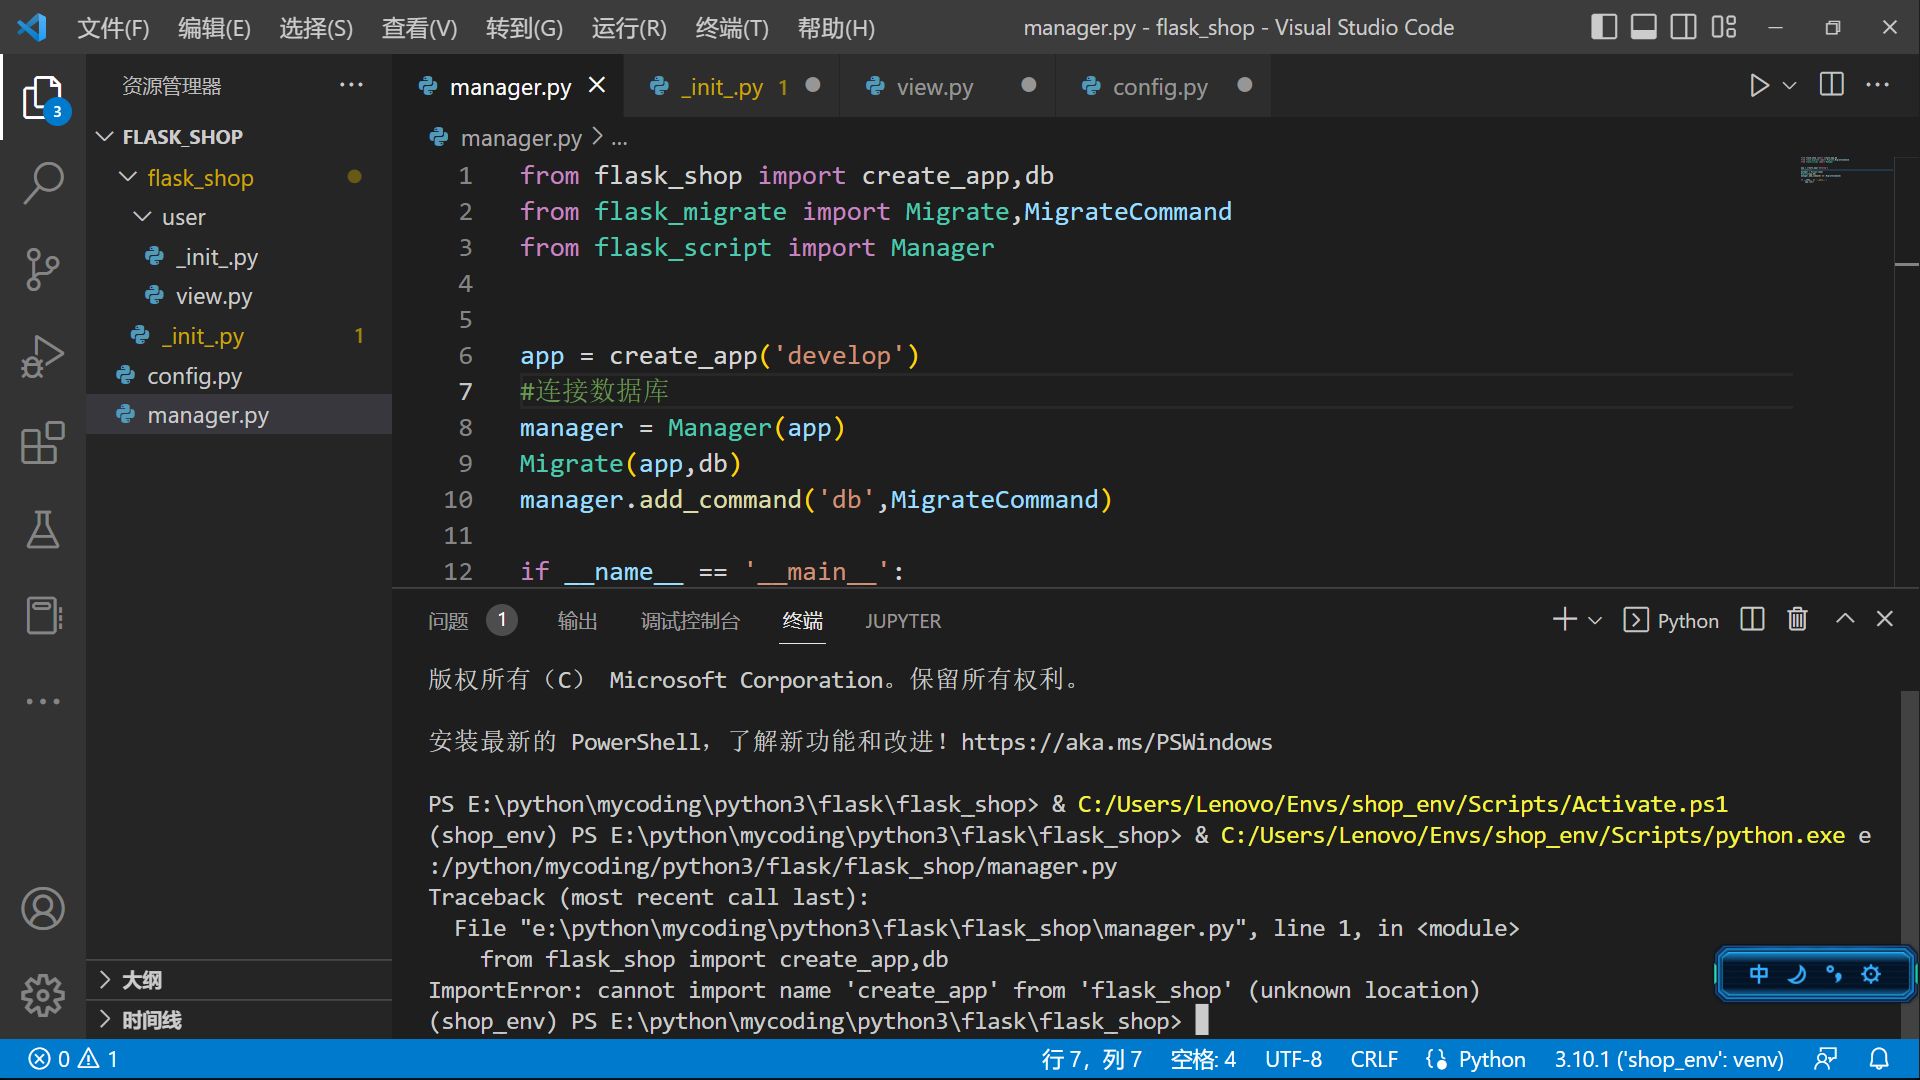The image size is (1920, 1080).
Task: Switch to 输出 output panel tab
Action: click(x=577, y=621)
